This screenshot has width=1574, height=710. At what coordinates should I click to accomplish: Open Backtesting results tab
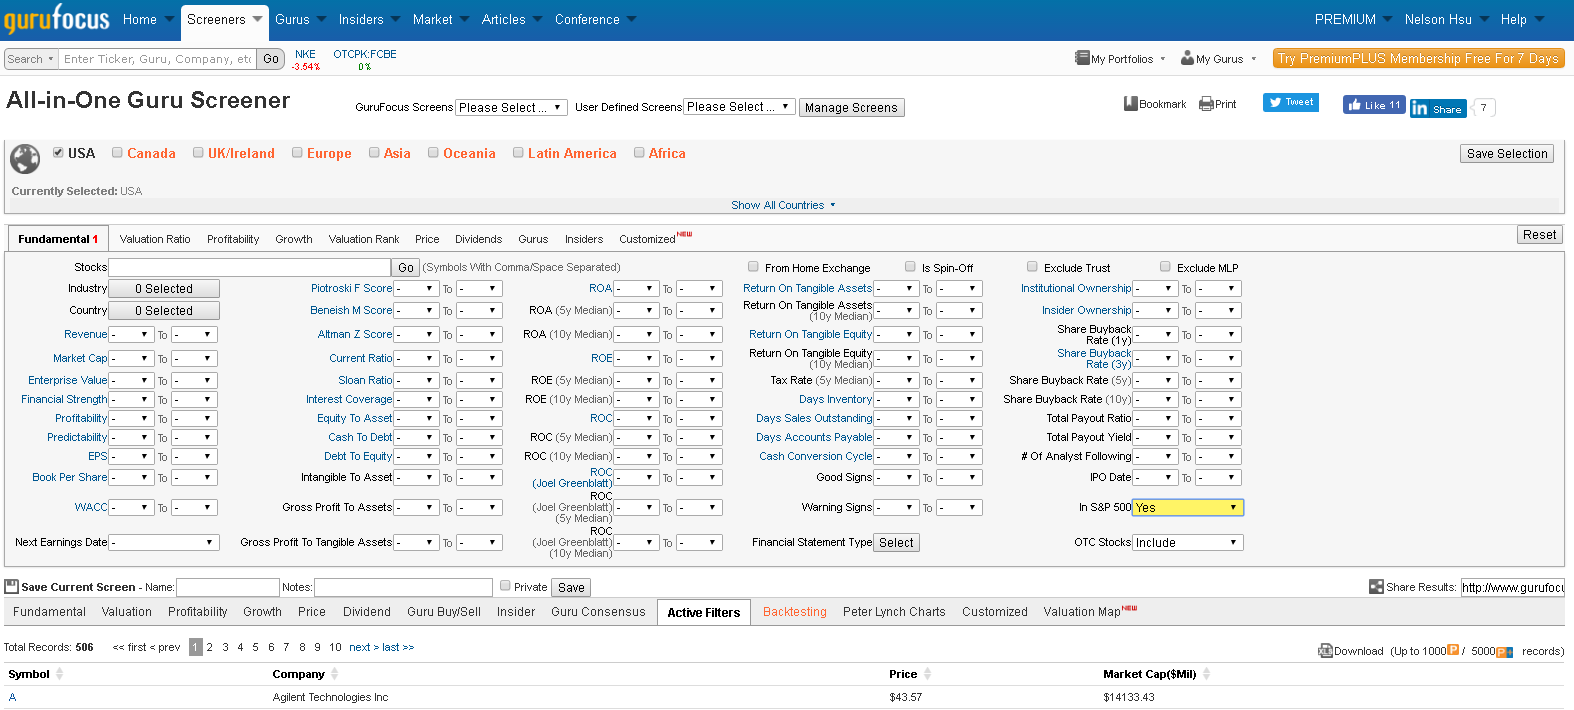(x=795, y=612)
